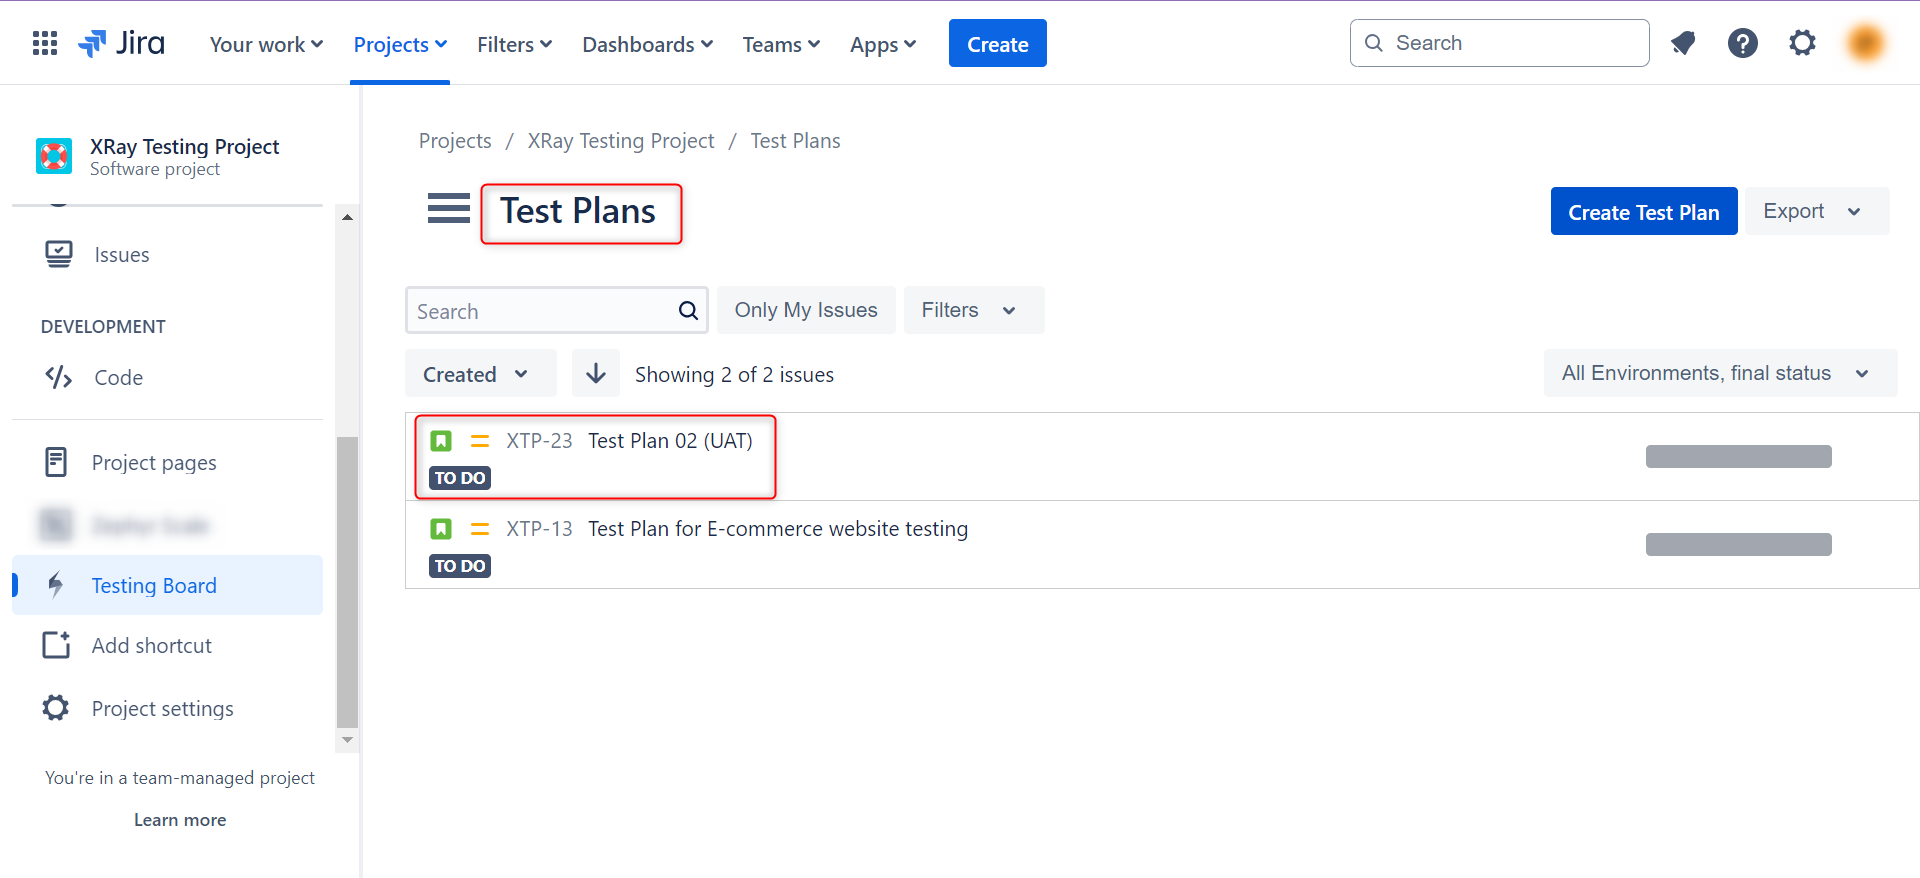
Task: Click the magnifier icon in test plan search
Action: pyautogui.click(x=688, y=311)
